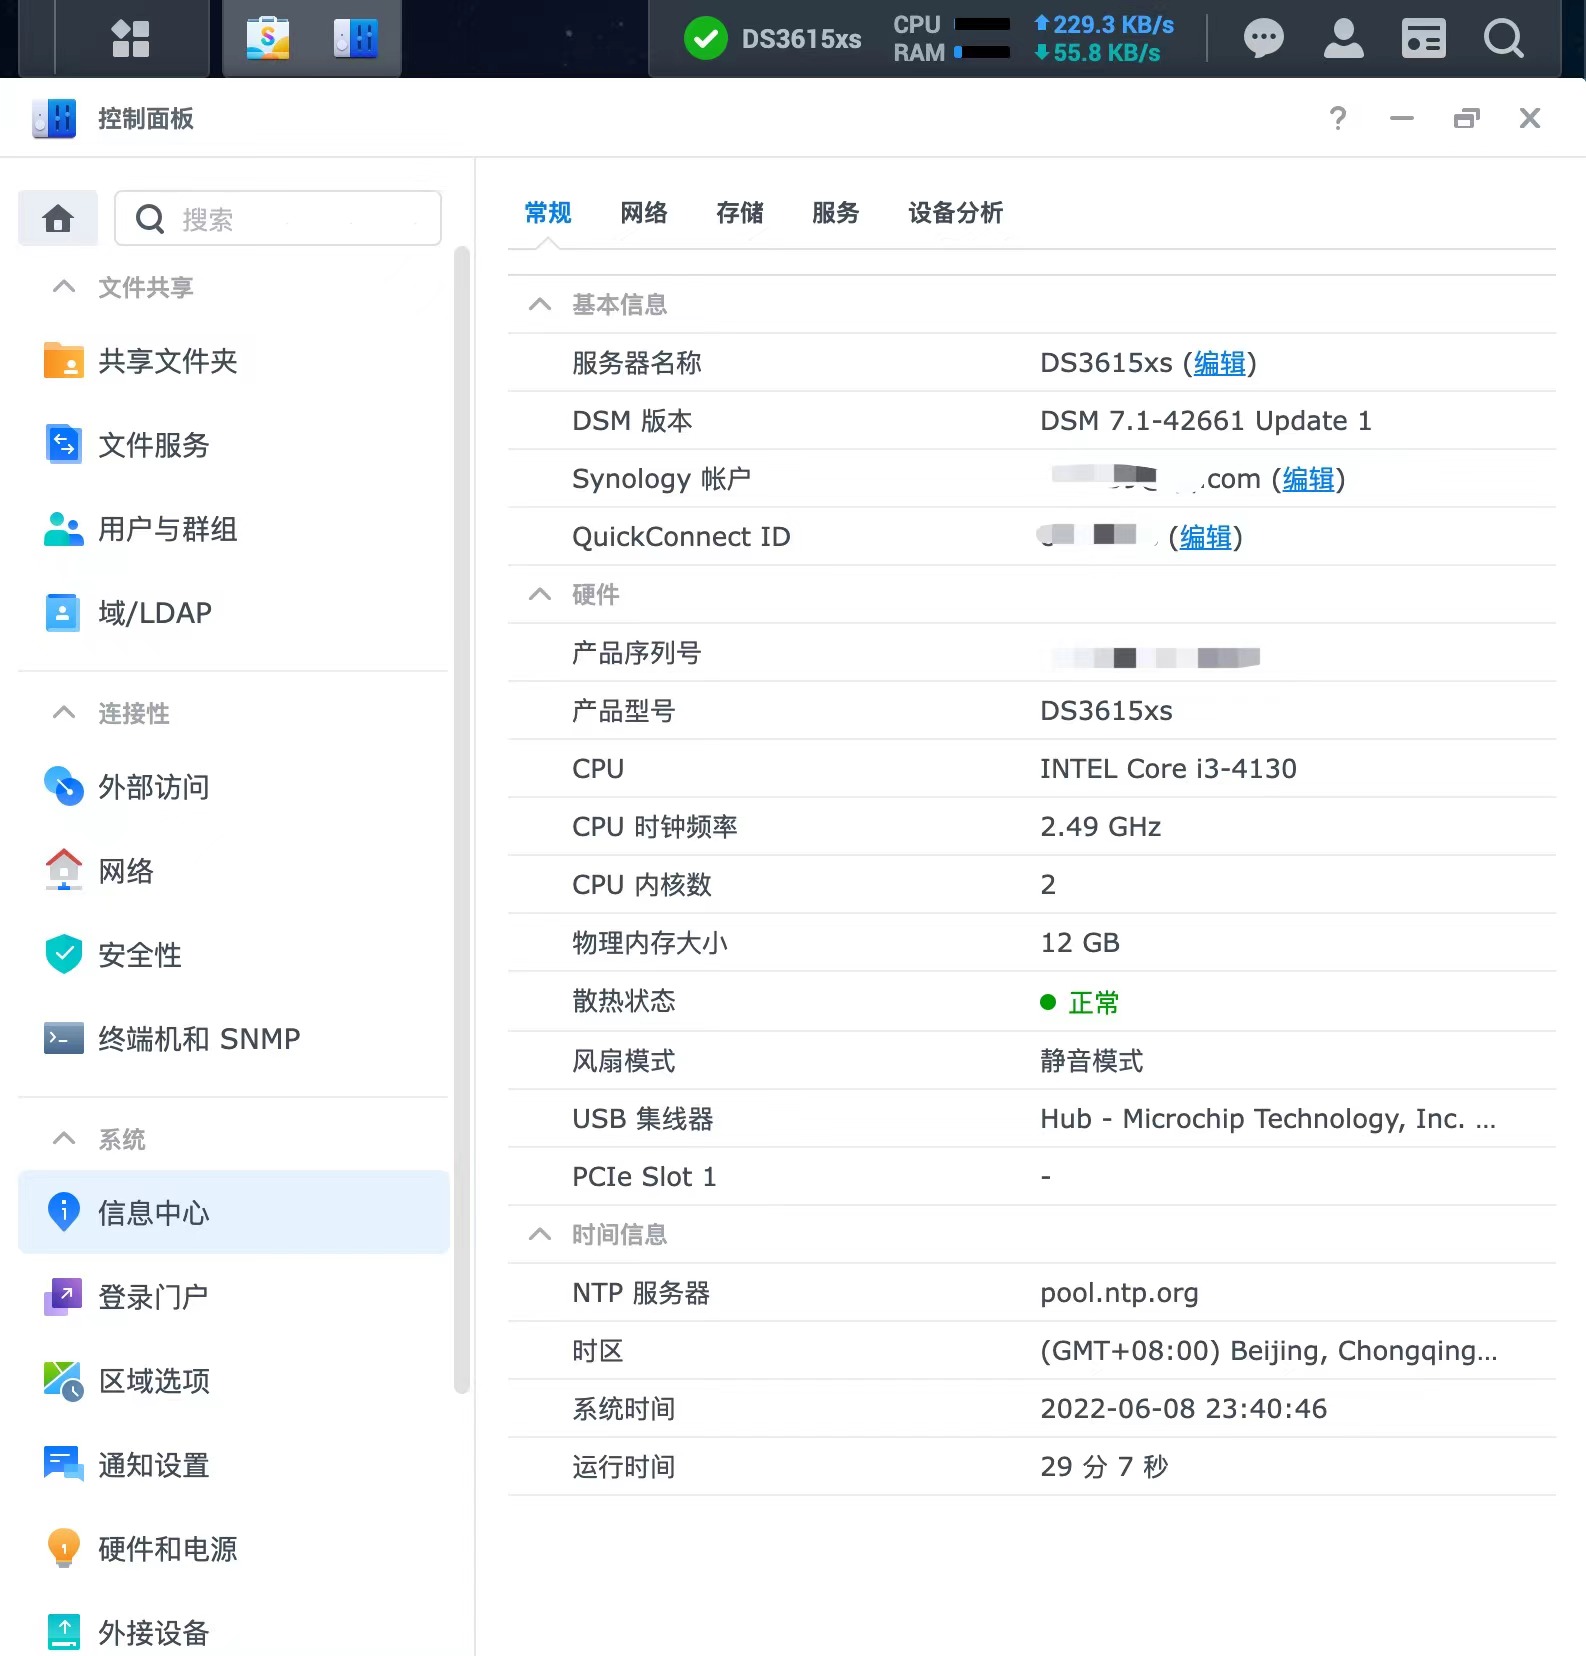Open the 终端机和 SNMP icon
1586x1656 pixels.
tap(64, 1038)
